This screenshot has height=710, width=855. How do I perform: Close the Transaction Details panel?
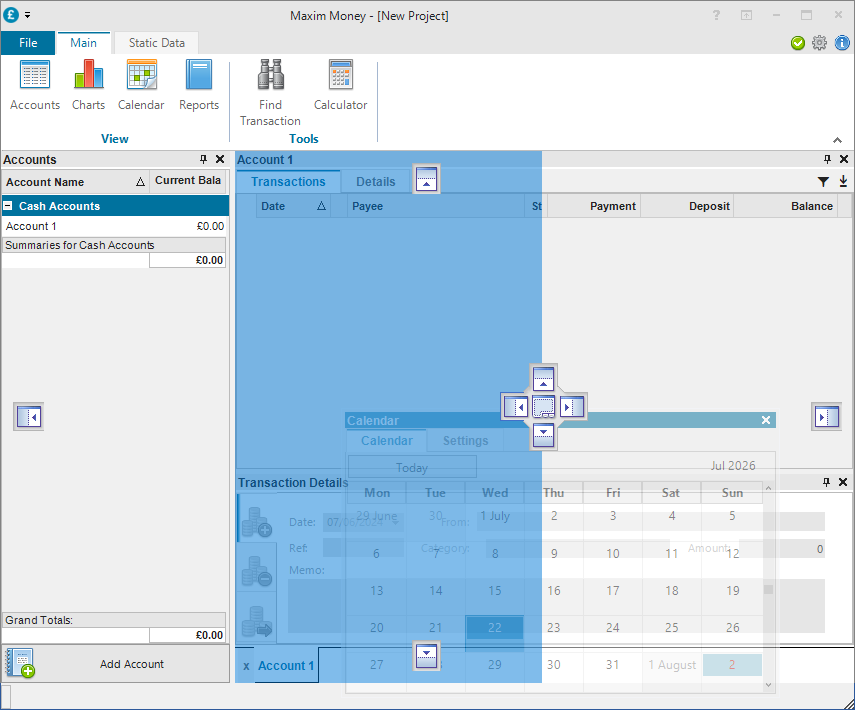[843, 482]
